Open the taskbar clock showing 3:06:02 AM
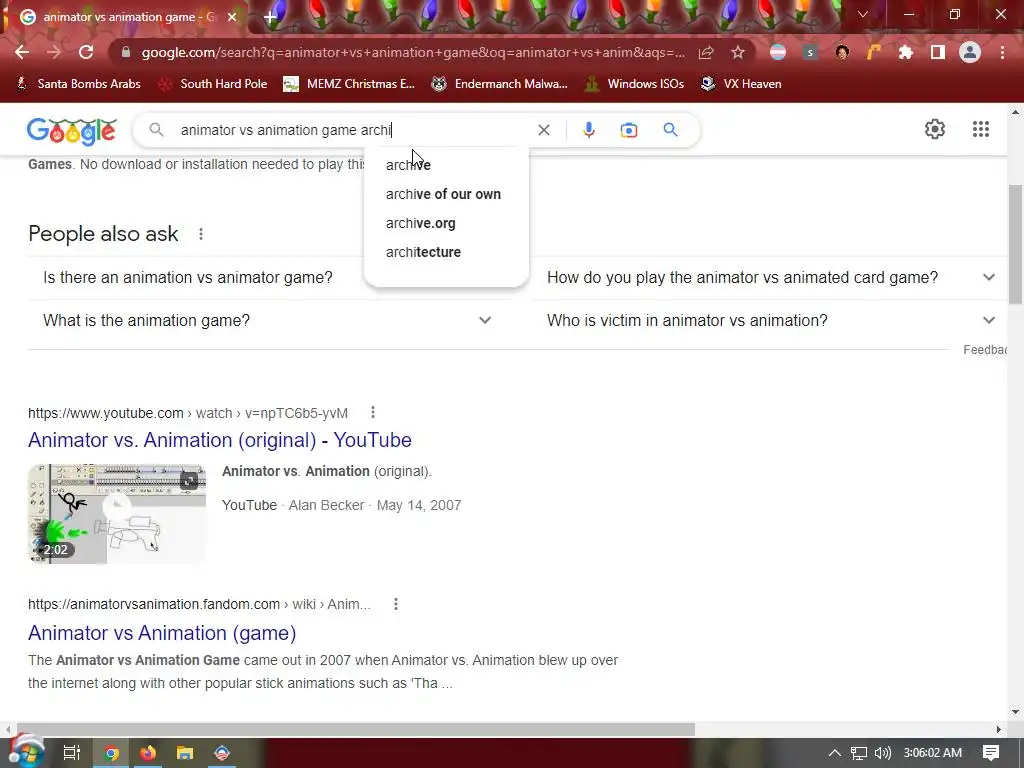The width and height of the screenshot is (1024, 768). [x=933, y=753]
